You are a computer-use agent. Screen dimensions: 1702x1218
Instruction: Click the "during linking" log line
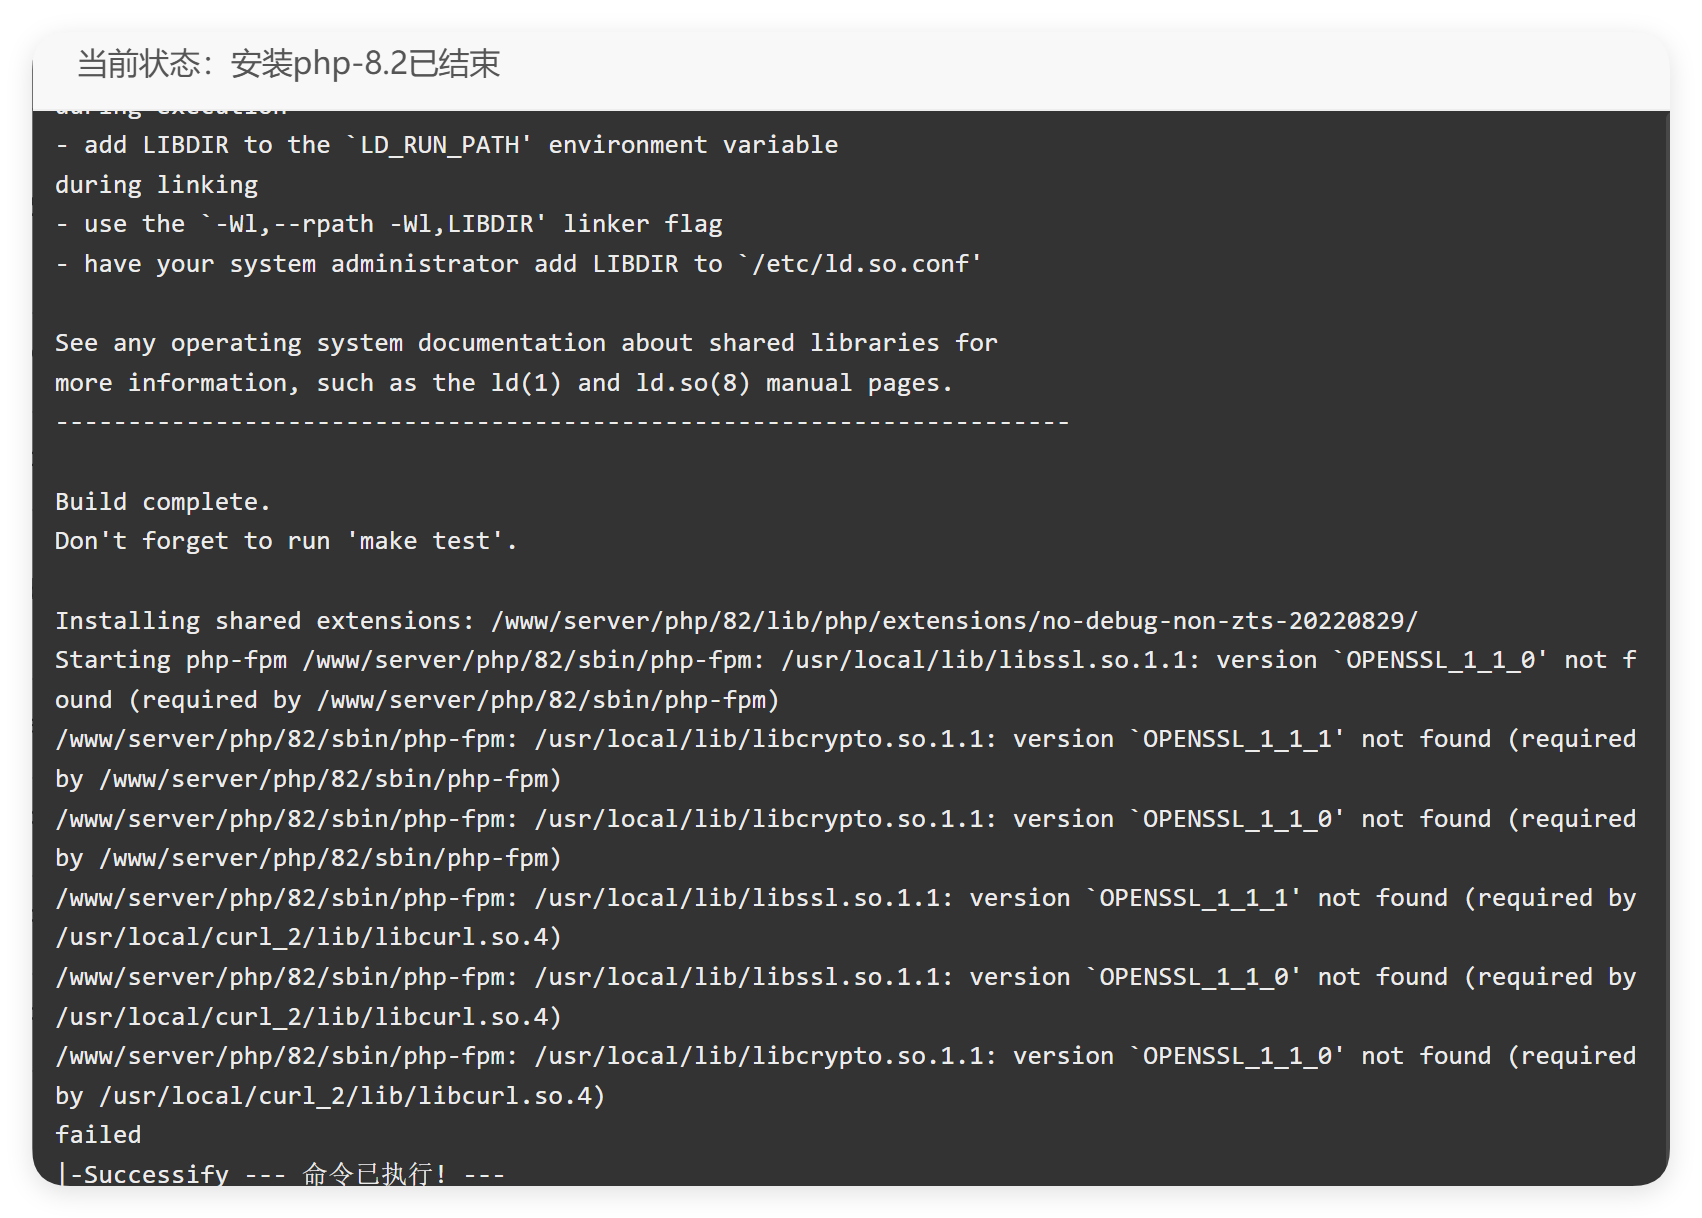coord(156,185)
